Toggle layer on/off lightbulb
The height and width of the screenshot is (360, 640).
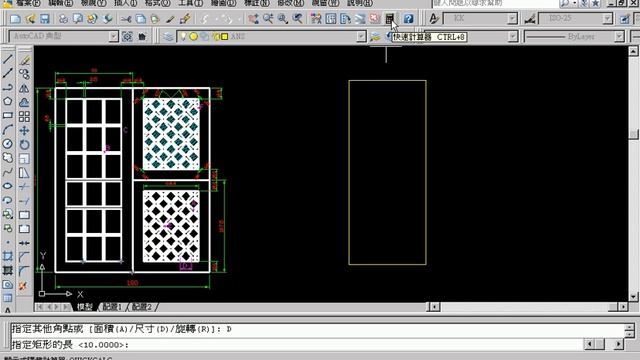pos(183,37)
